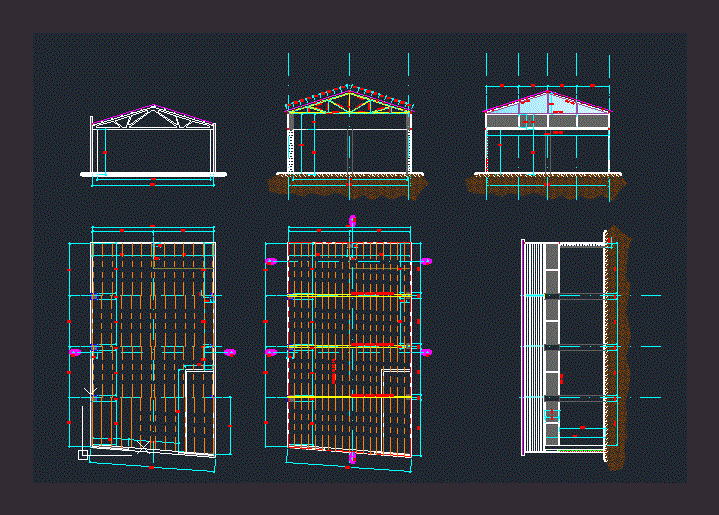Viewport: 719px width, 515px height.
Task: Select magenta vertical edge of bottom-right view
Action: 523,350
